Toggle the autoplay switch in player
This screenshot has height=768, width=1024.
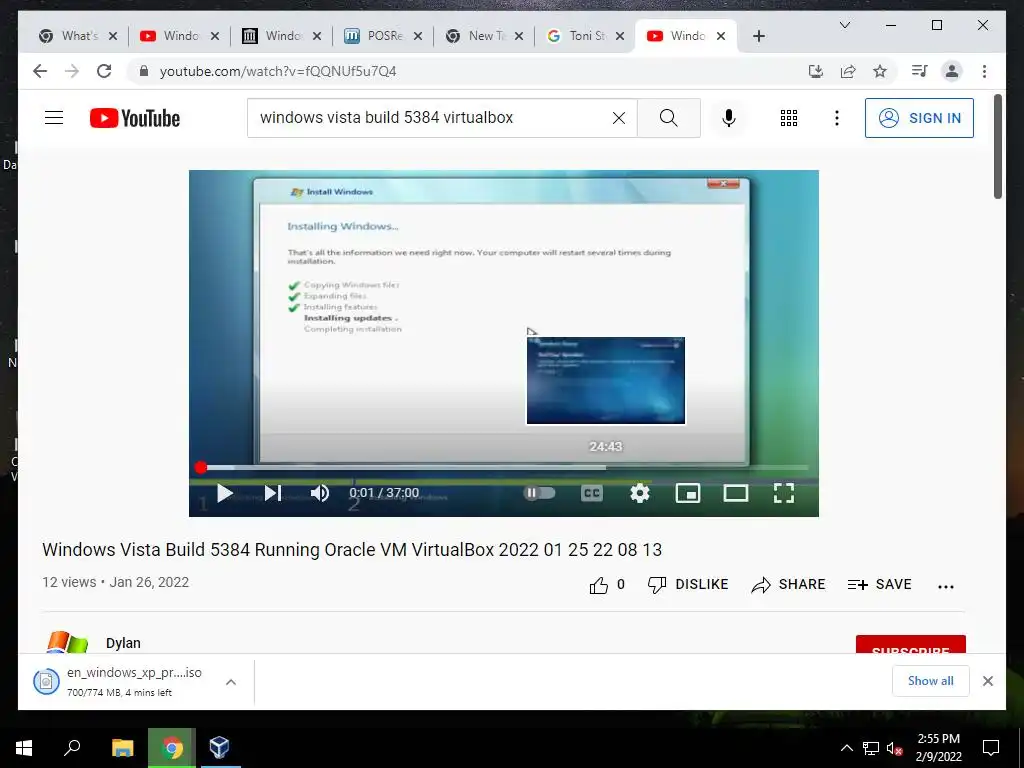click(x=539, y=493)
